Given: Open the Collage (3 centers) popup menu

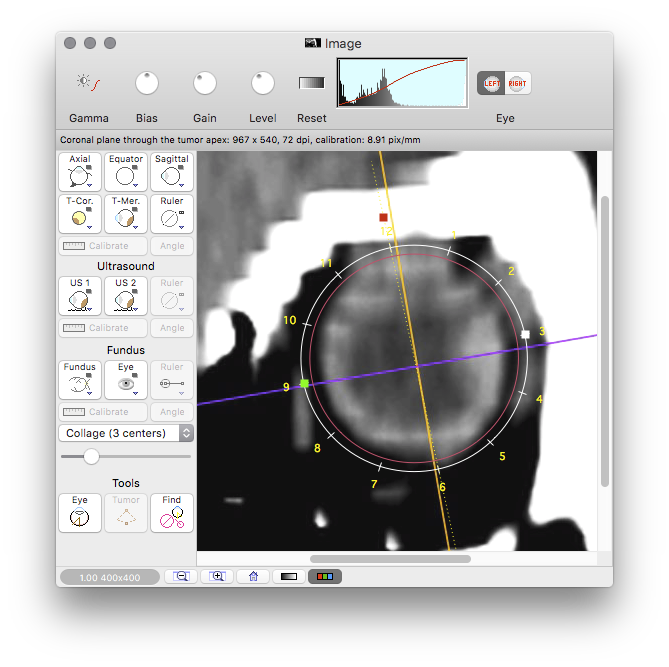Looking at the screenshot, I should (126, 433).
